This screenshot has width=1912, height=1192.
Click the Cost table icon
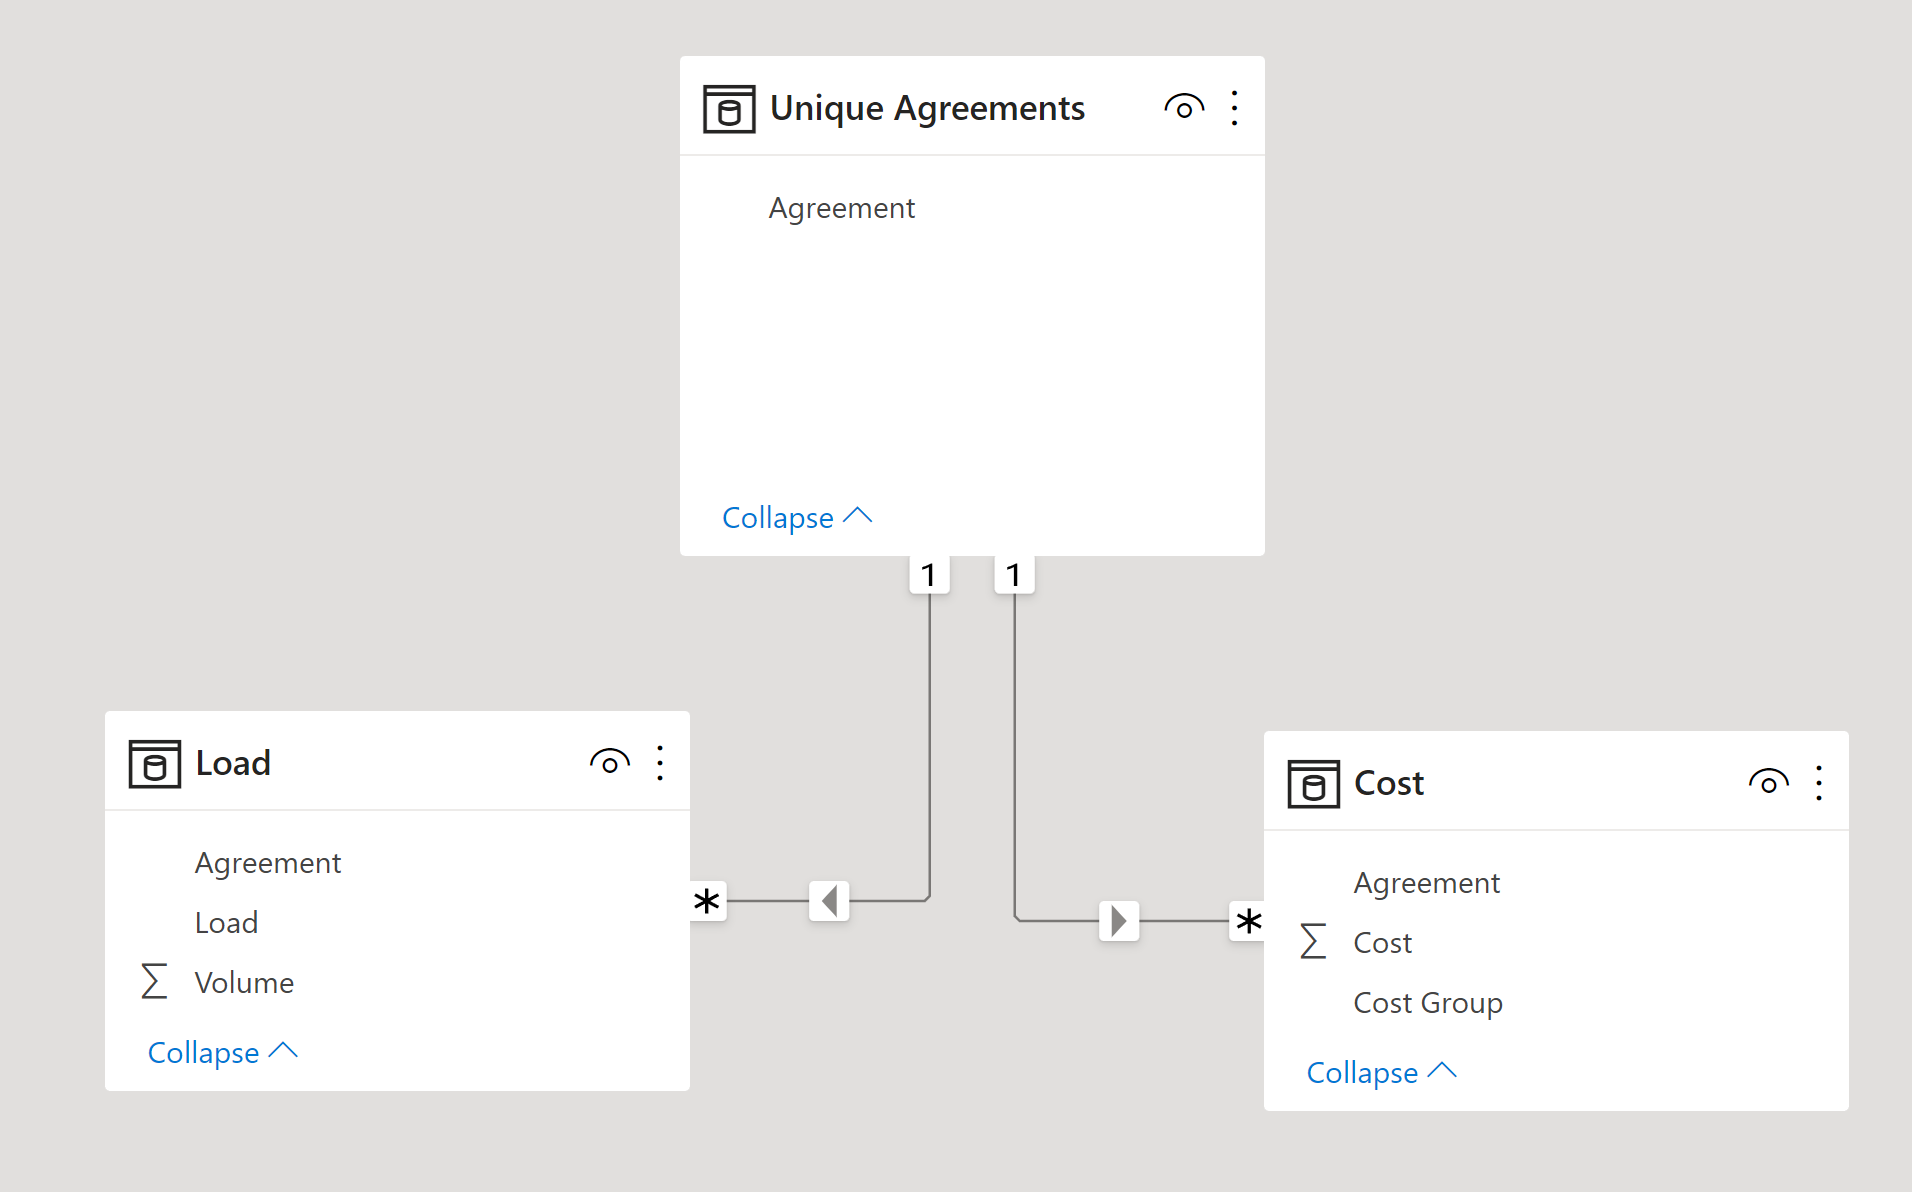1313,784
